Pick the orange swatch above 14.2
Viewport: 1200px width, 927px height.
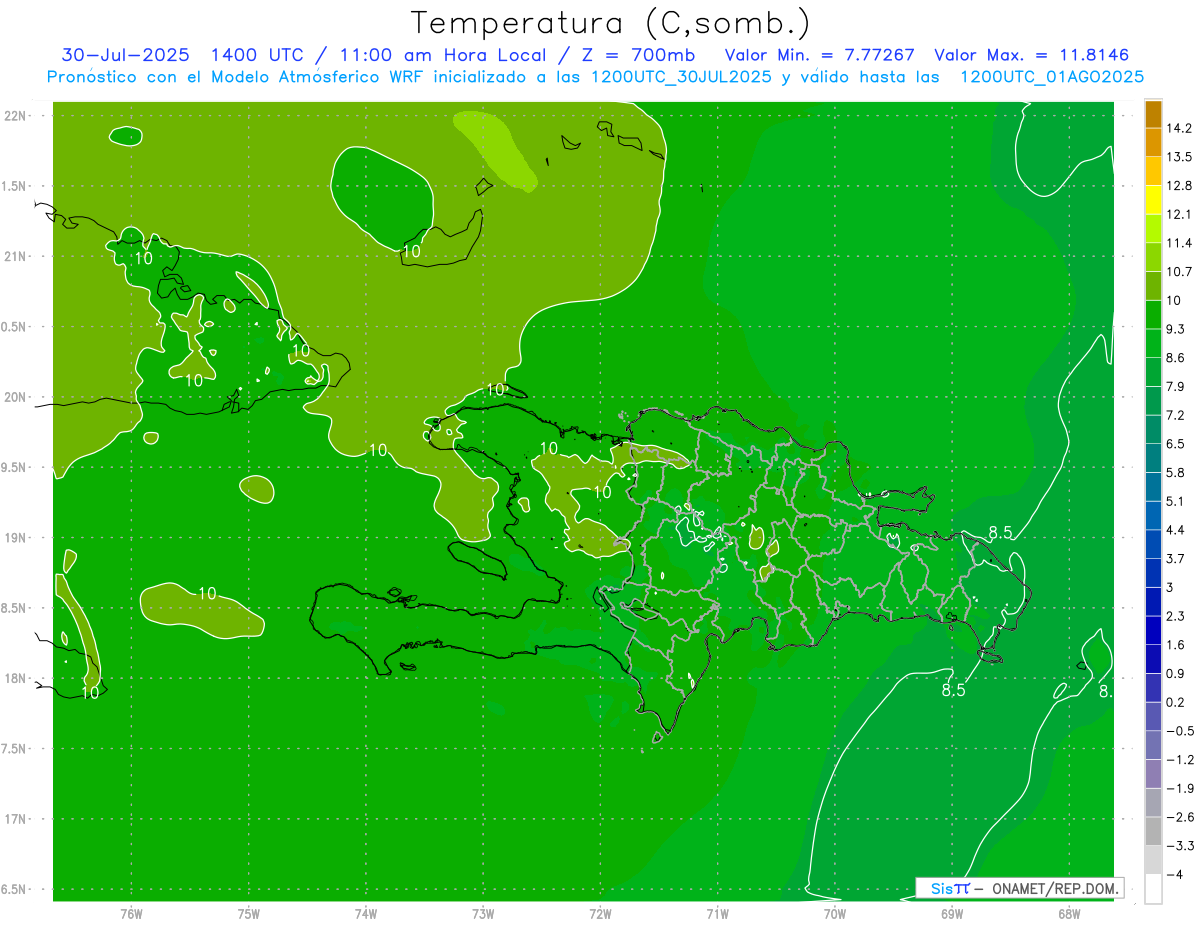[x=1153, y=114]
